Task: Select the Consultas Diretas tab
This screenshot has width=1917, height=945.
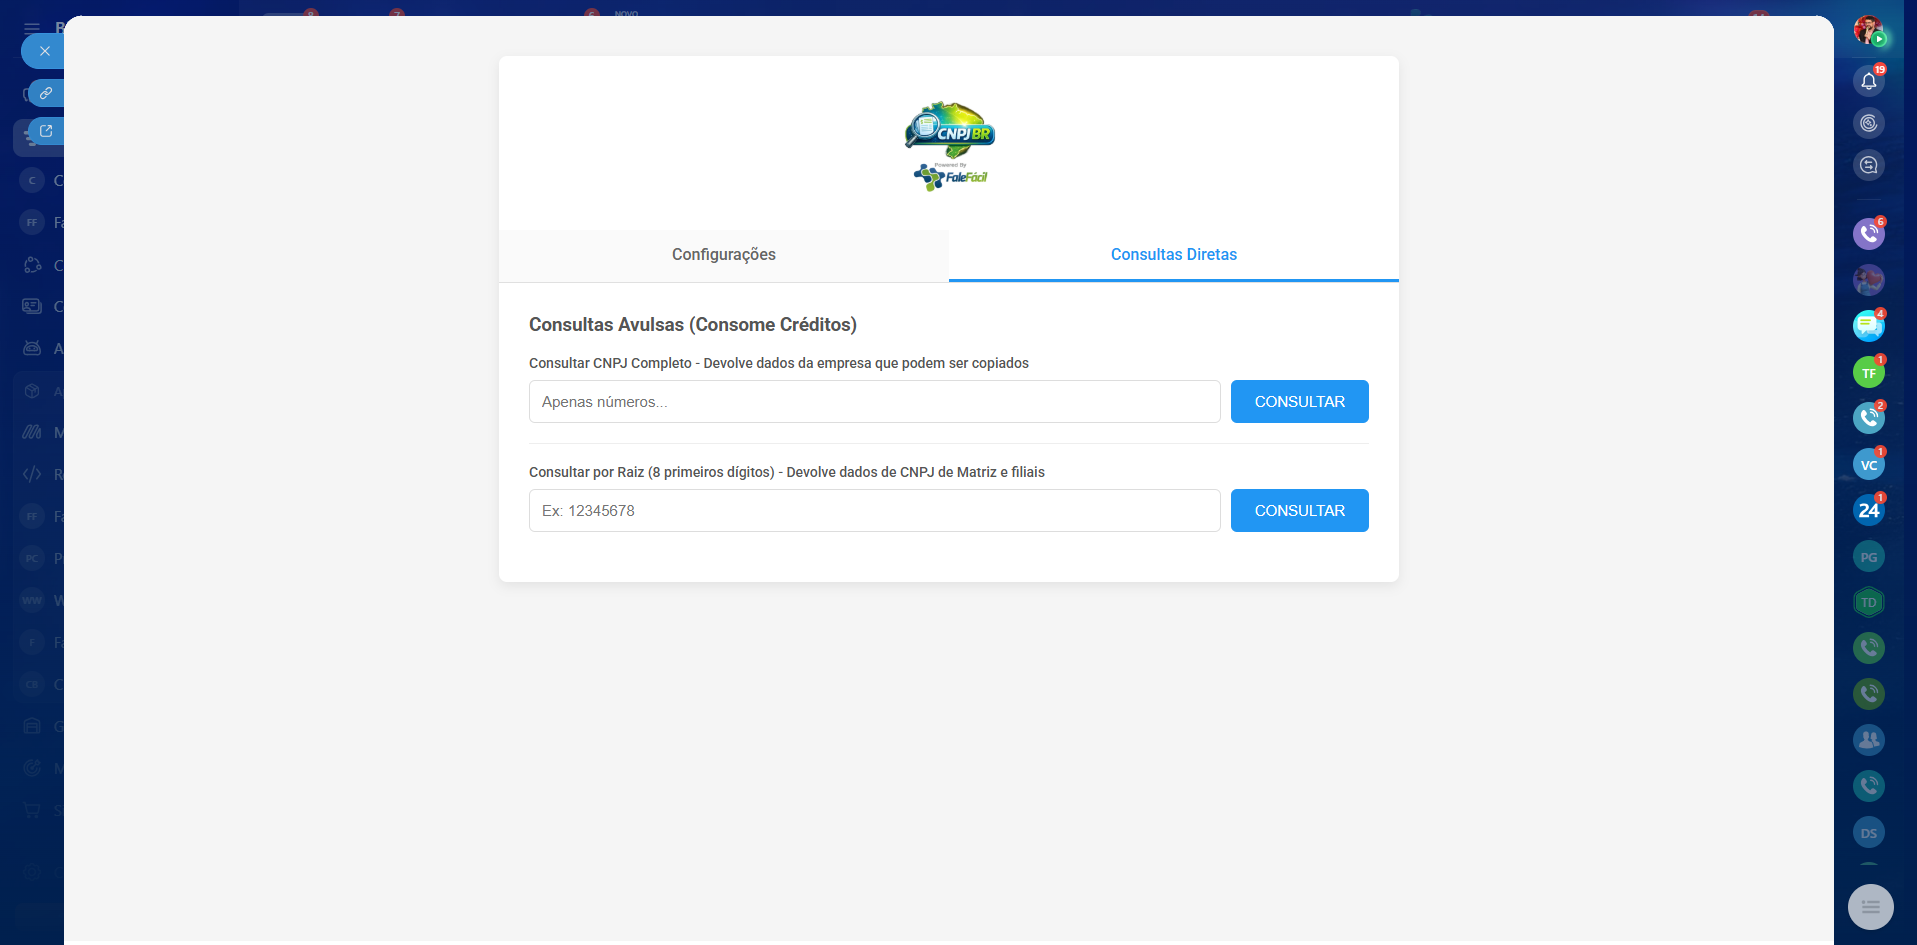Action: (x=1173, y=255)
